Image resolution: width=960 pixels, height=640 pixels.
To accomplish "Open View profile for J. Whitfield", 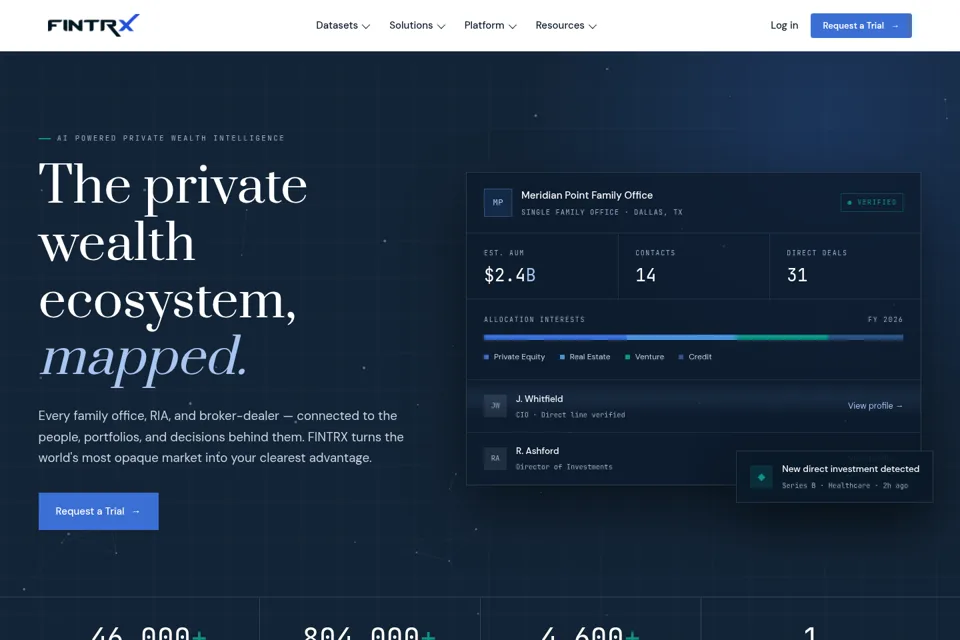I will pos(875,405).
